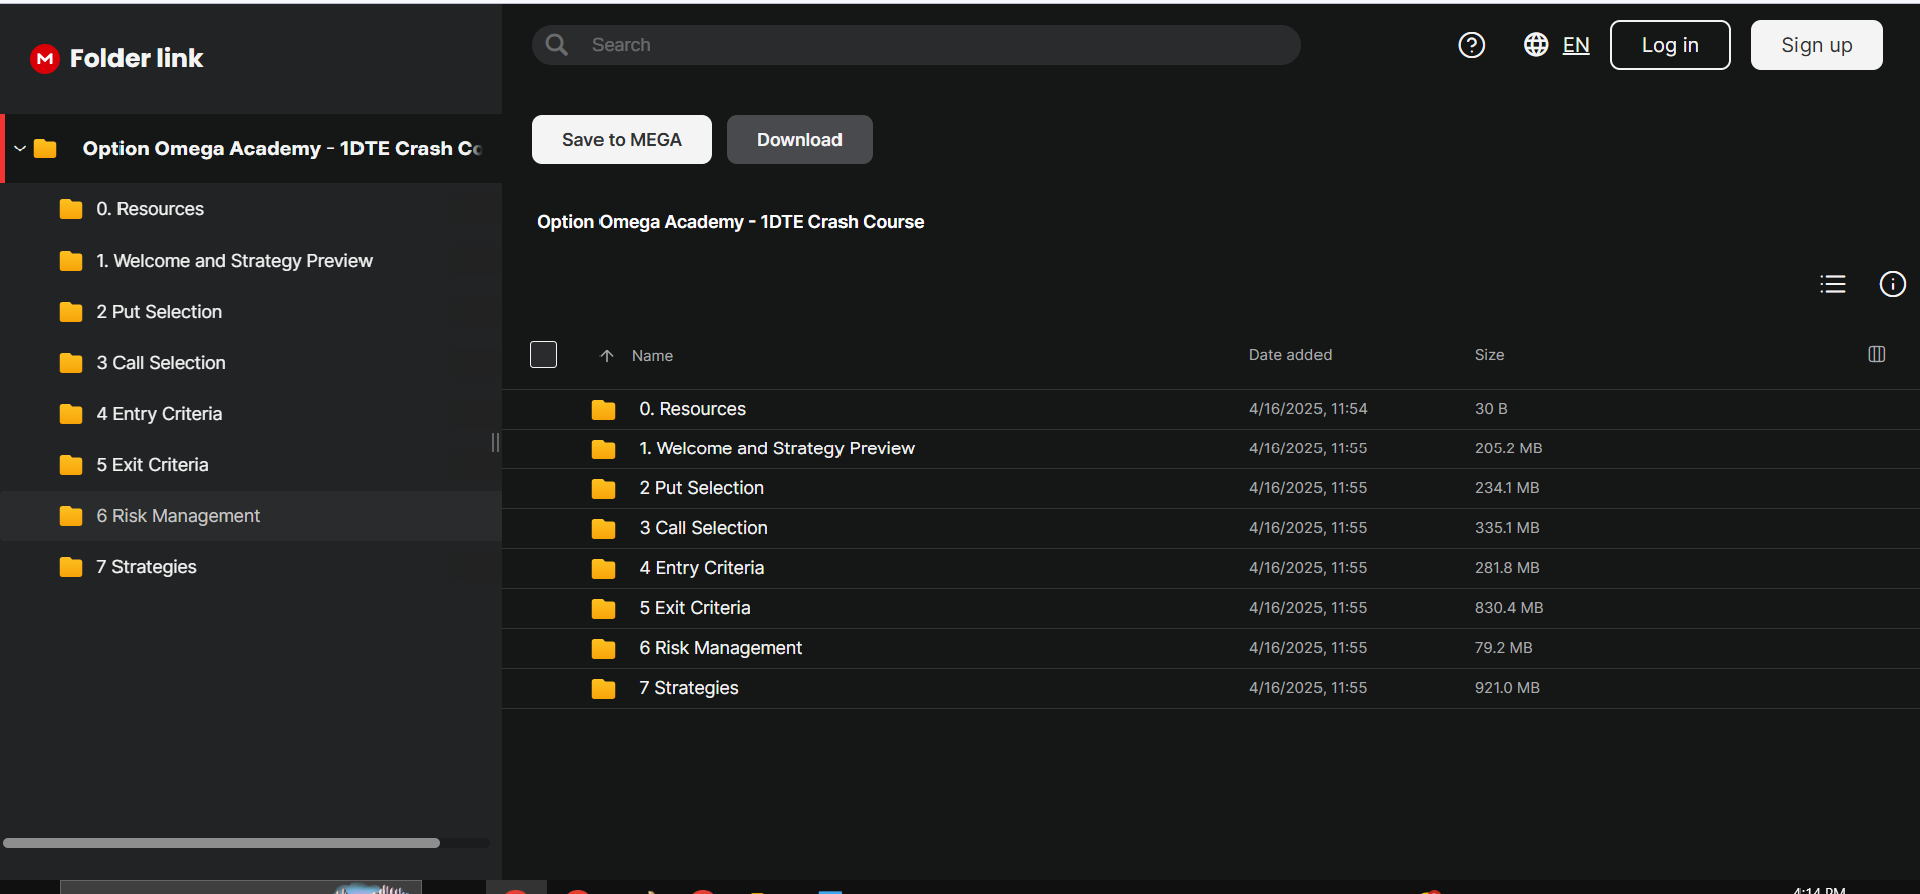
Task: Click size value 921.0 MB
Action: [1507, 688]
